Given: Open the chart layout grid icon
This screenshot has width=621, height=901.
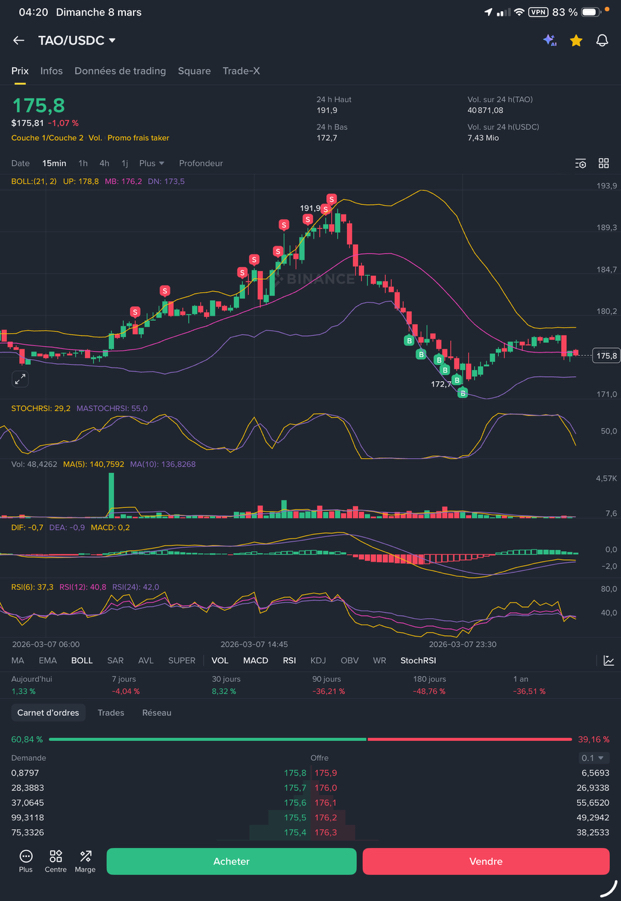Looking at the screenshot, I should (x=604, y=163).
